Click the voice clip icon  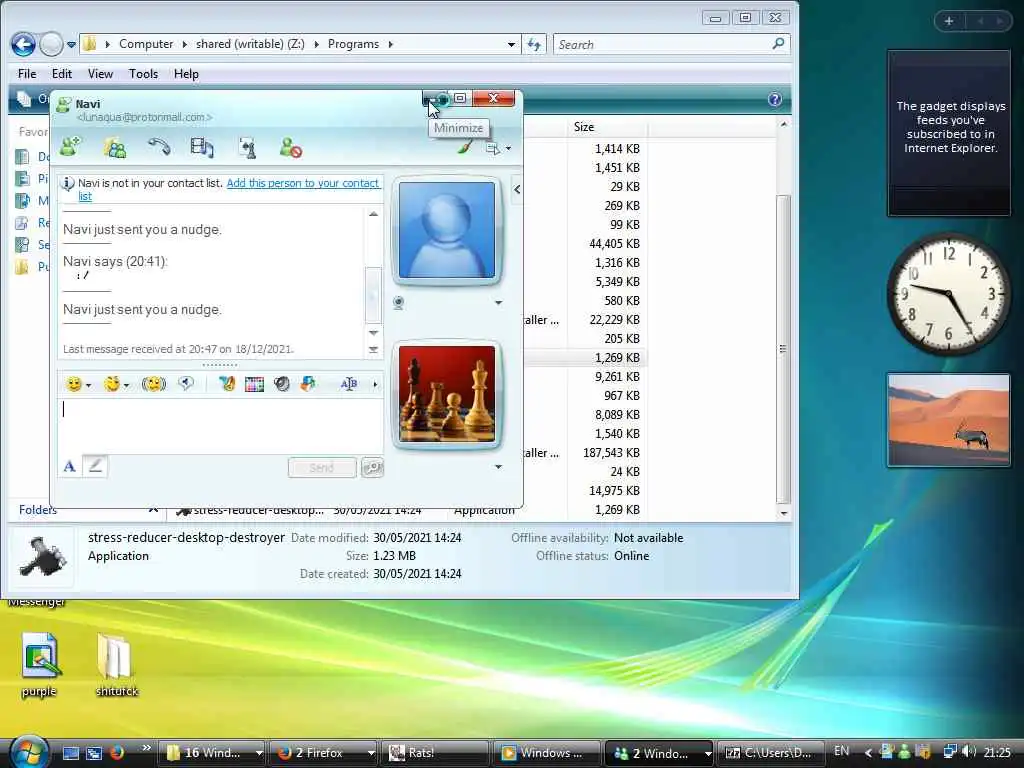click(x=186, y=383)
